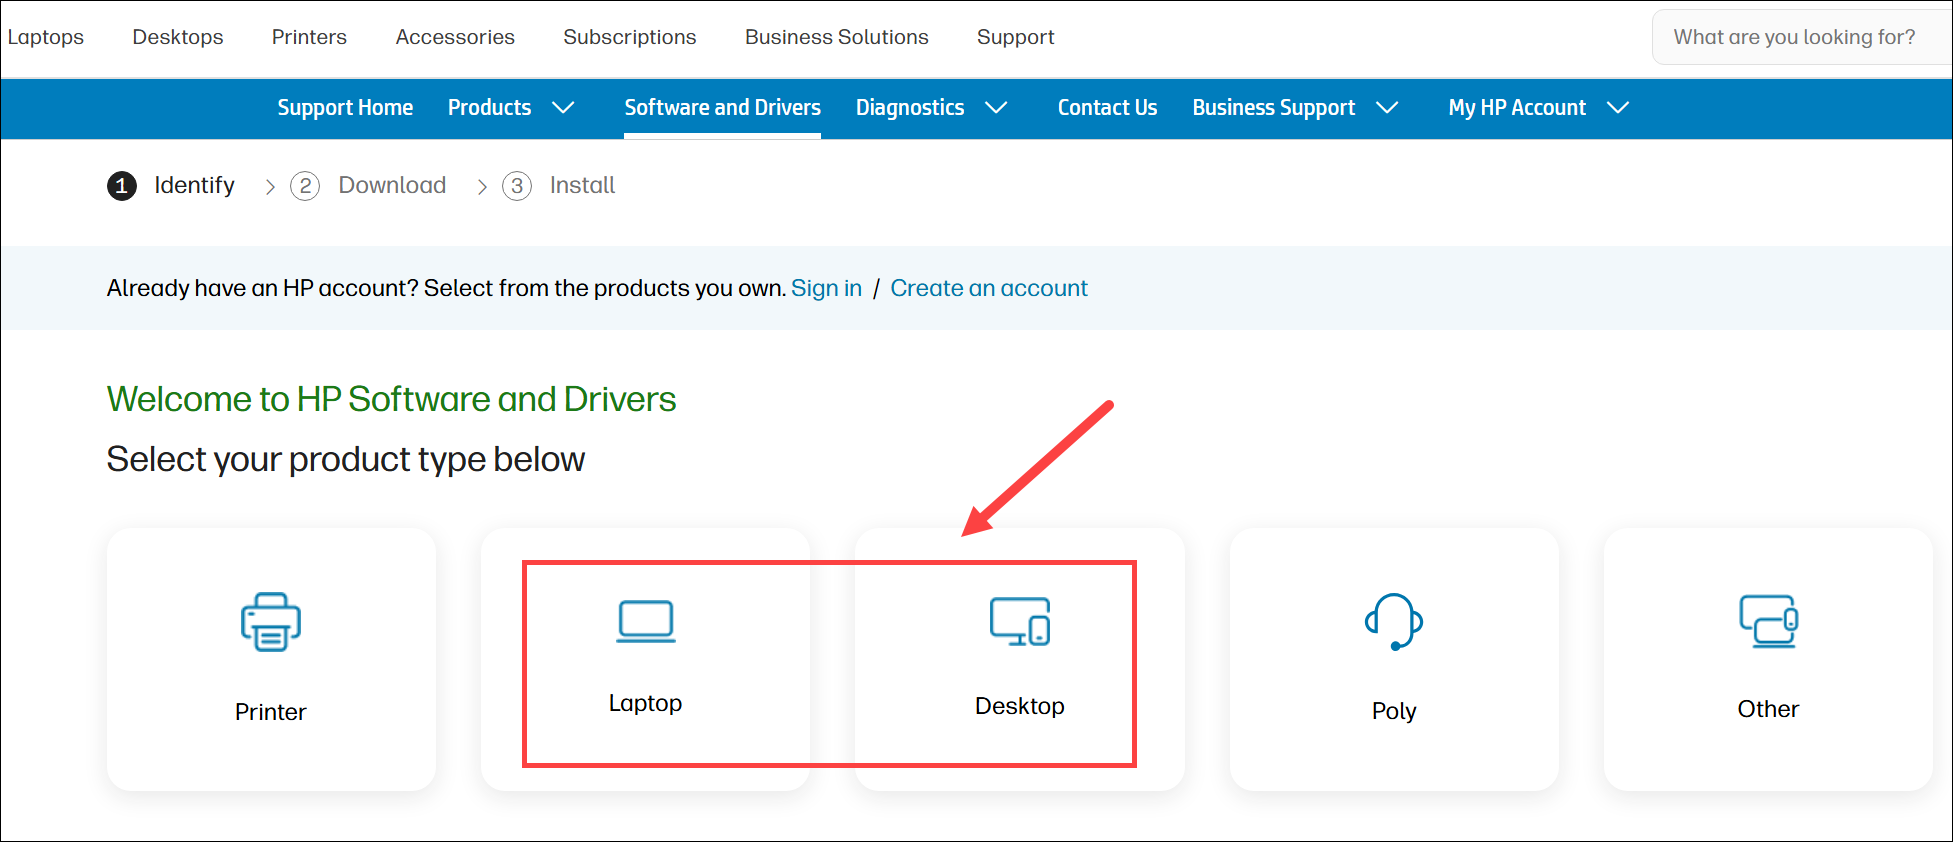
Task: Expand the Products dropdown chevron
Action: click(x=564, y=107)
